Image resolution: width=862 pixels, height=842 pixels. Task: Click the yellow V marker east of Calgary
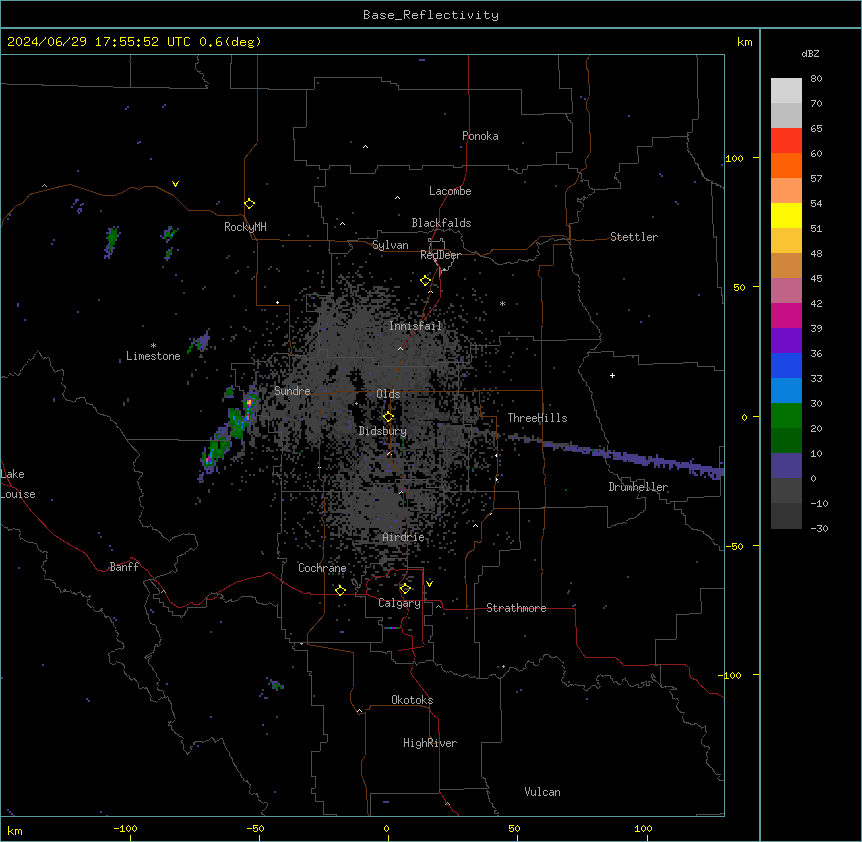[x=429, y=584]
